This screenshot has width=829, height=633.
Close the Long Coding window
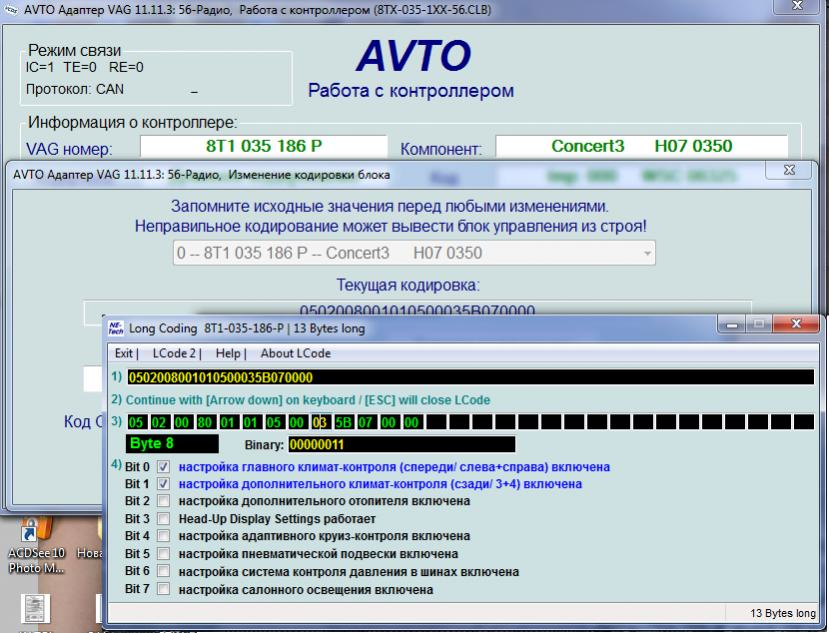(796, 324)
